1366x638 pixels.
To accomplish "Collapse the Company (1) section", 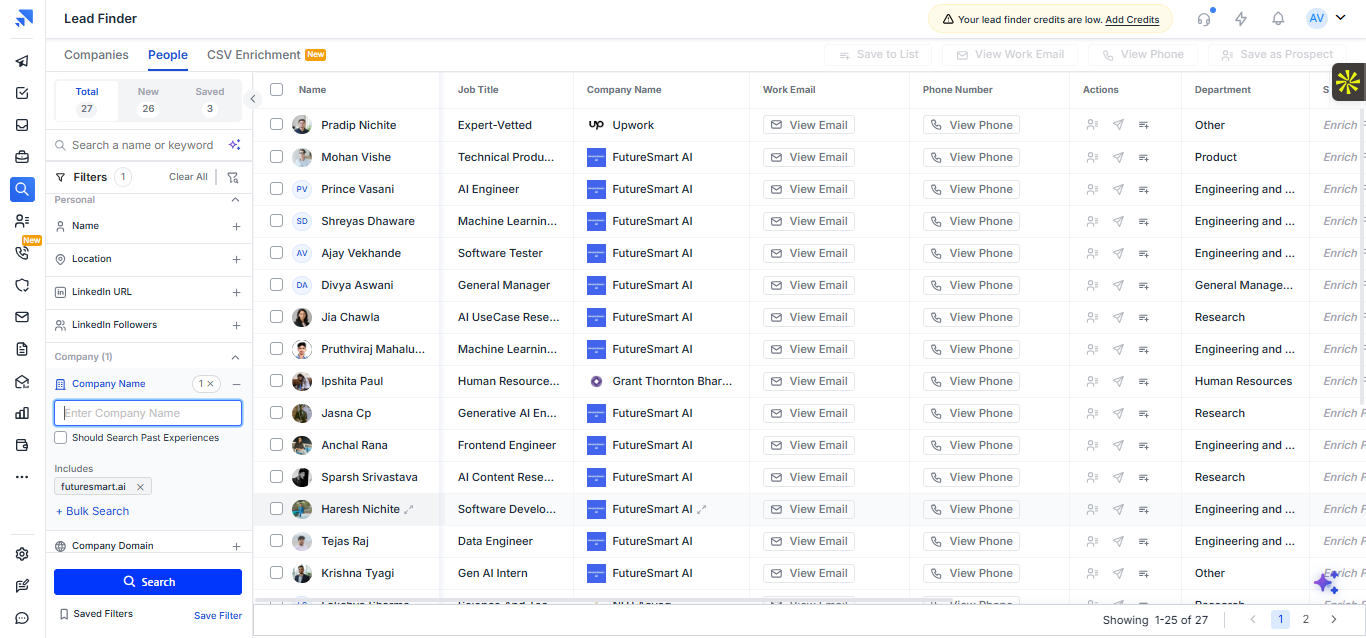I will [236, 357].
